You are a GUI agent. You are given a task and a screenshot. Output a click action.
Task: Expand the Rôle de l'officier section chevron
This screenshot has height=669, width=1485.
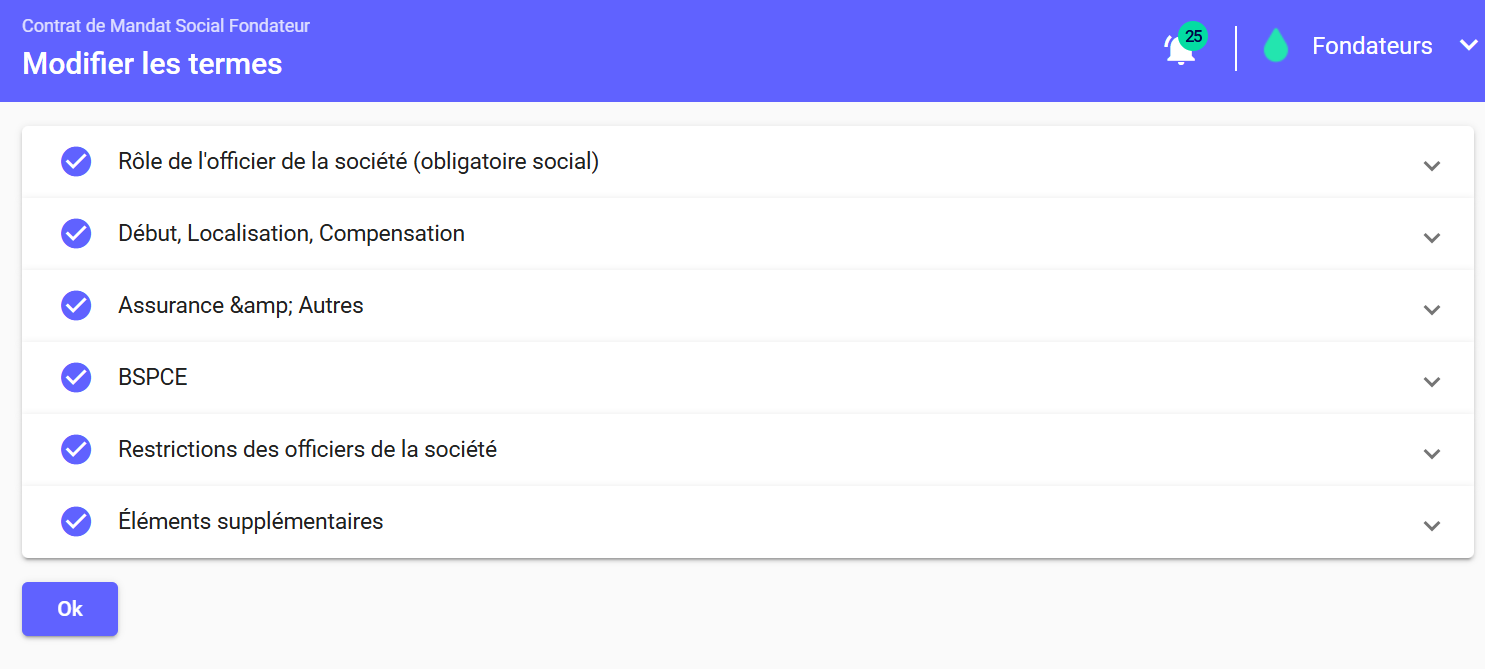point(1432,166)
